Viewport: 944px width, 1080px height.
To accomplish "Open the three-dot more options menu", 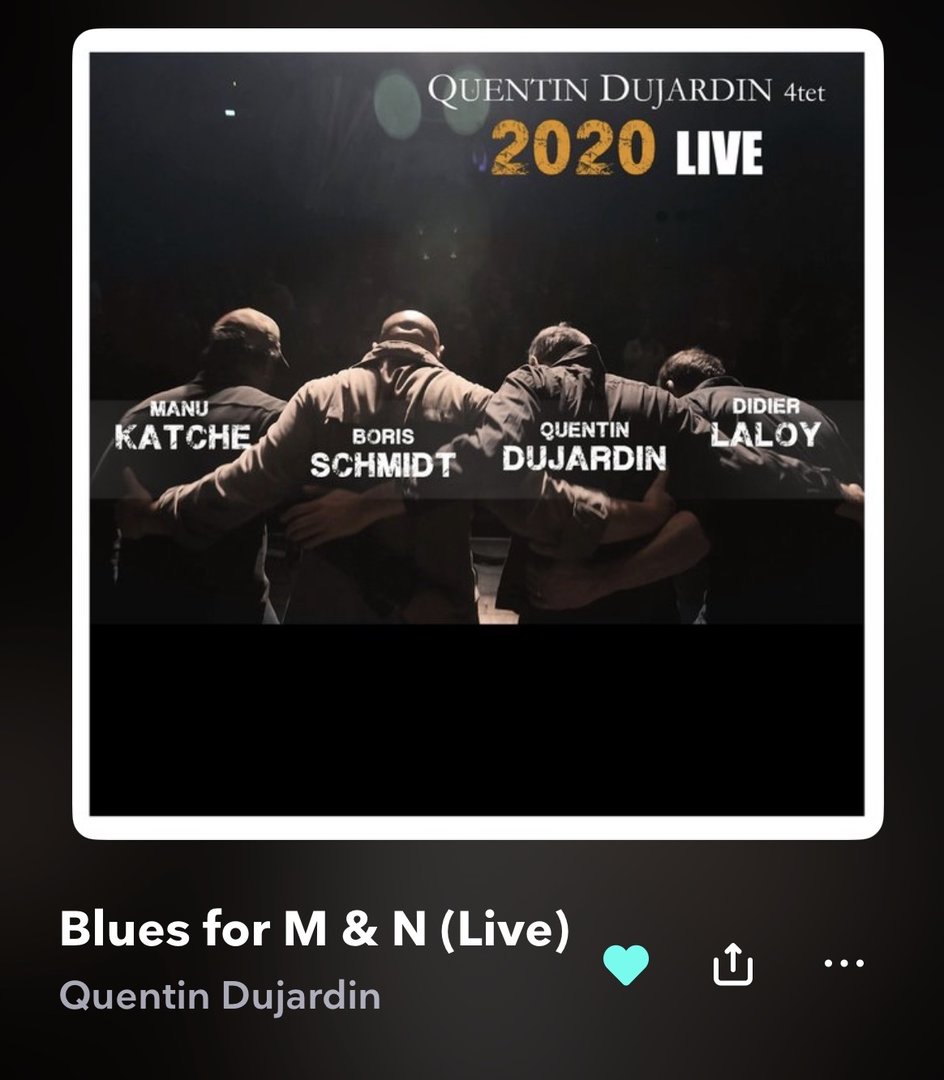I will tap(844, 963).
